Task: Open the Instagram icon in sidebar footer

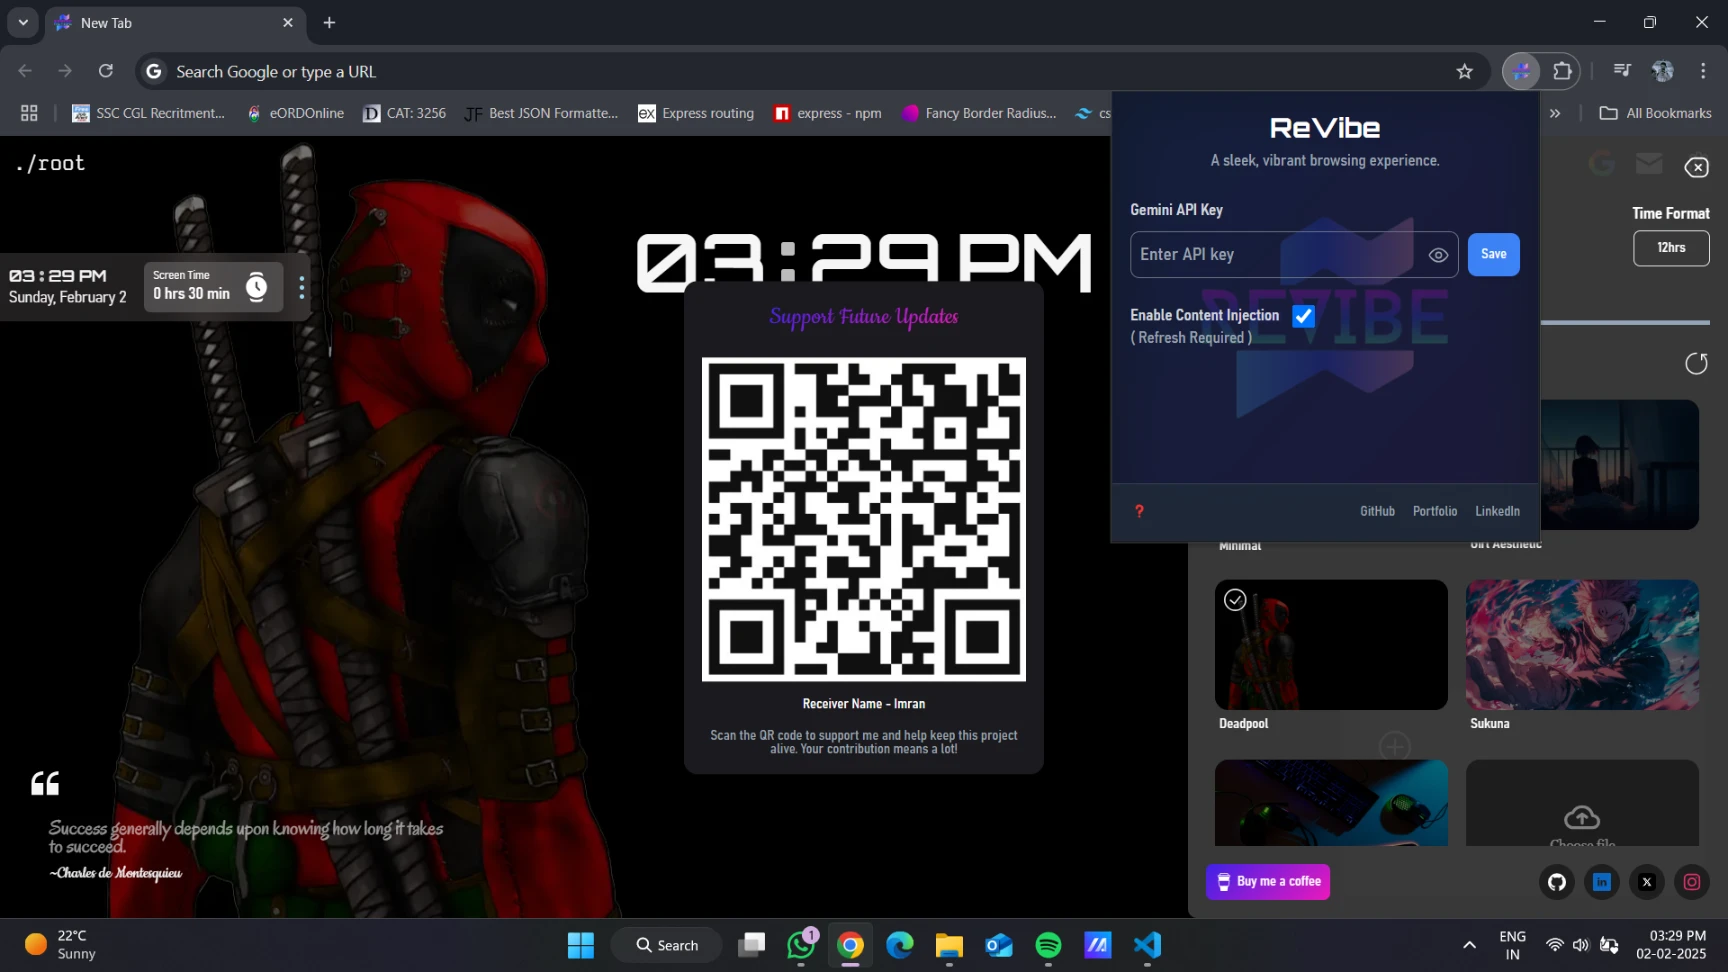Action: tap(1692, 882)
